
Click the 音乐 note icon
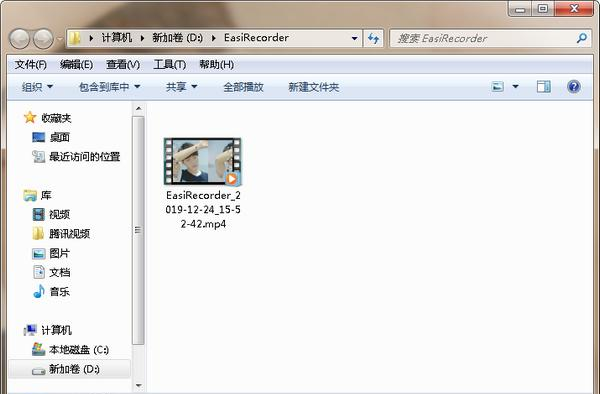click(39, 291)
